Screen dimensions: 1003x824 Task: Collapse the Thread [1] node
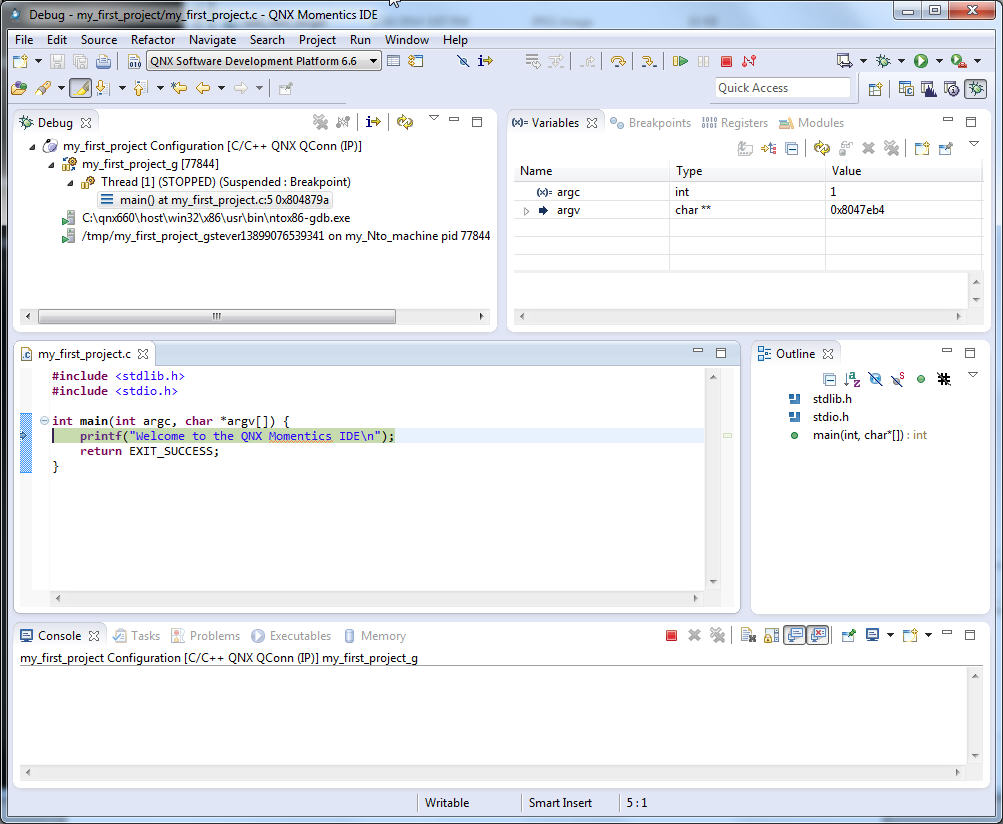pyautogui.click(x=70, y=182)
